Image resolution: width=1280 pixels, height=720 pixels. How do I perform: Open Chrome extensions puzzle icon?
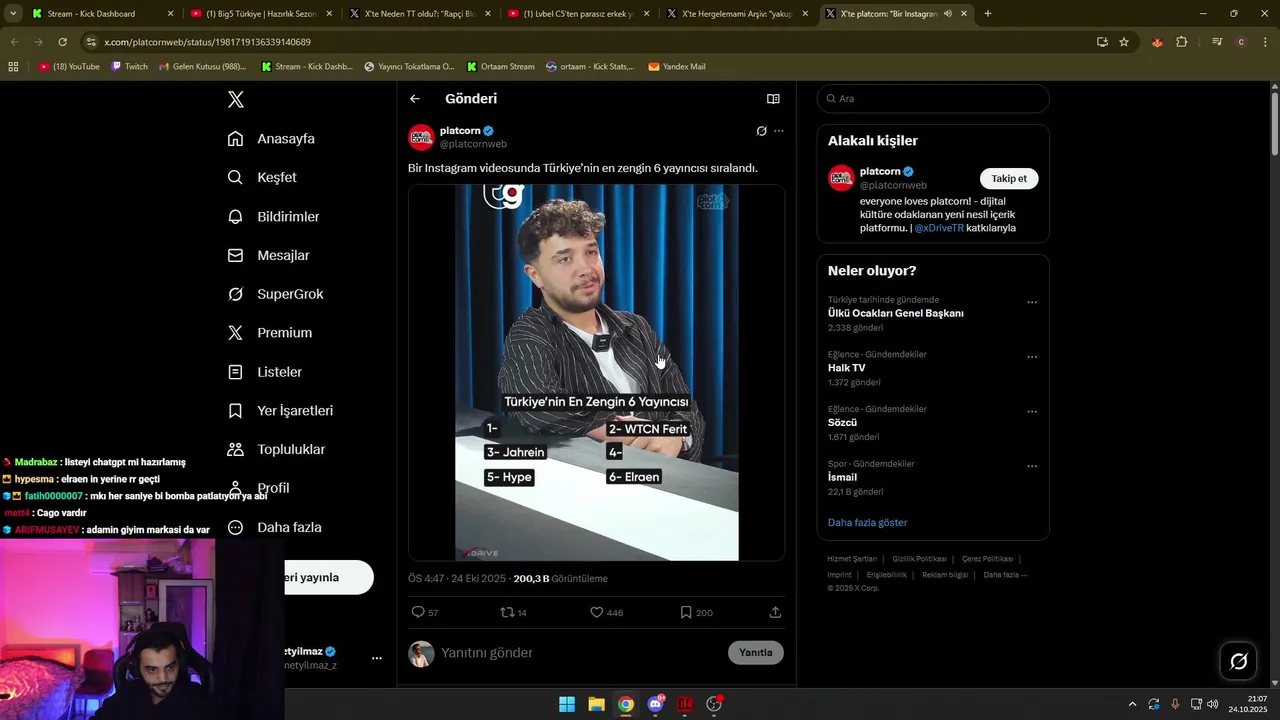coord(1182,42)
